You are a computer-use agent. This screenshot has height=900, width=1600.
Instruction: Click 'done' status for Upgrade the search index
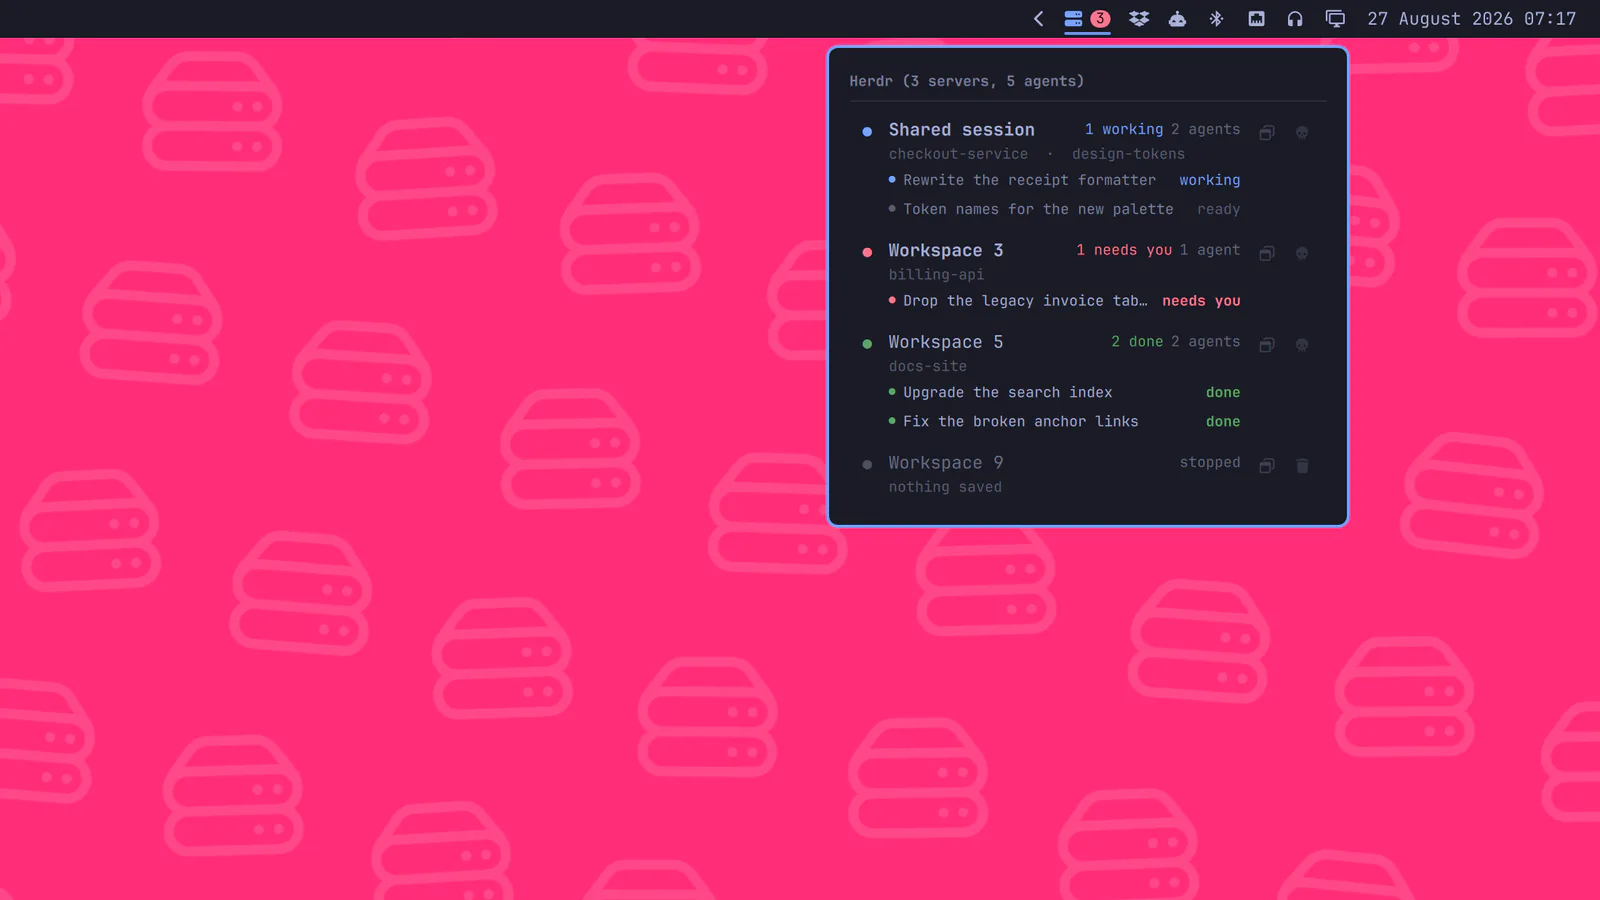tap(1223, 393)
